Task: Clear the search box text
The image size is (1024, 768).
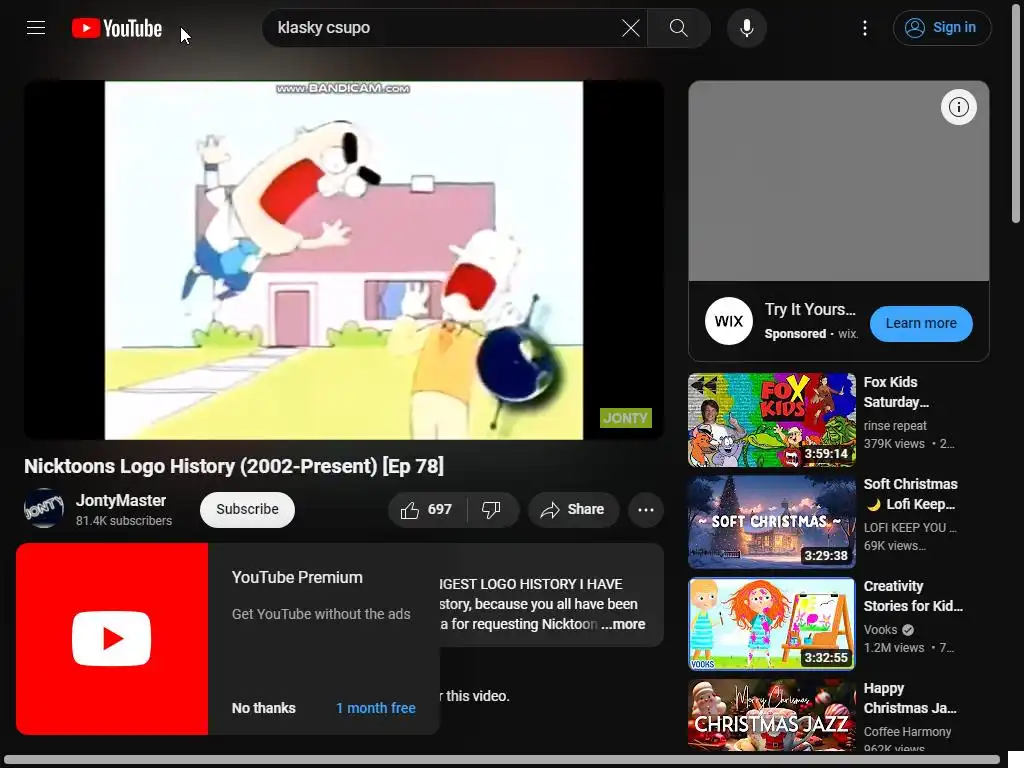Action: tap(630, 28)
